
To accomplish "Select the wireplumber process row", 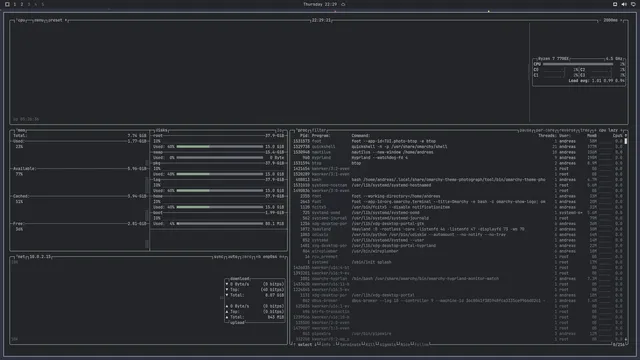I will (457, 251).
